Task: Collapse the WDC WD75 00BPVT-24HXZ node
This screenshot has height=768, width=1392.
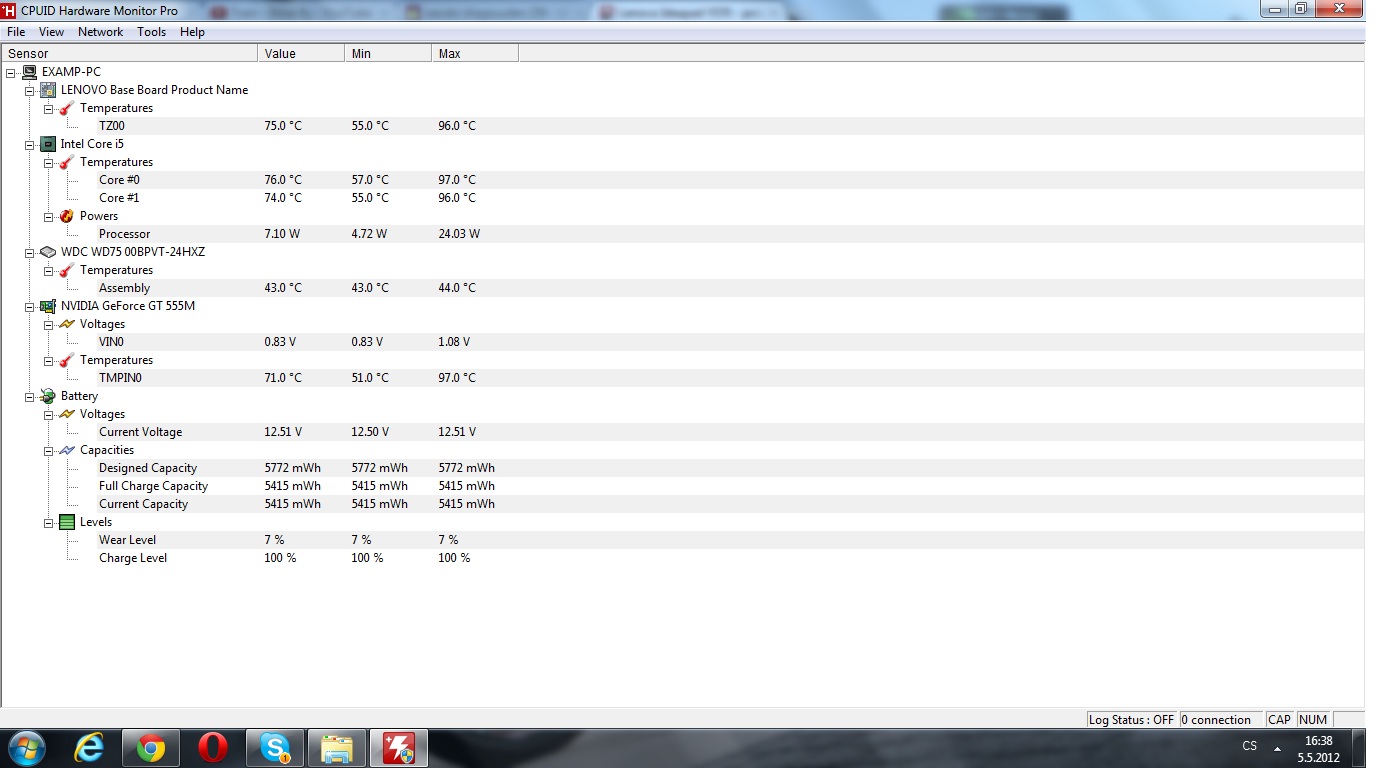Action: tap(29, 252)
